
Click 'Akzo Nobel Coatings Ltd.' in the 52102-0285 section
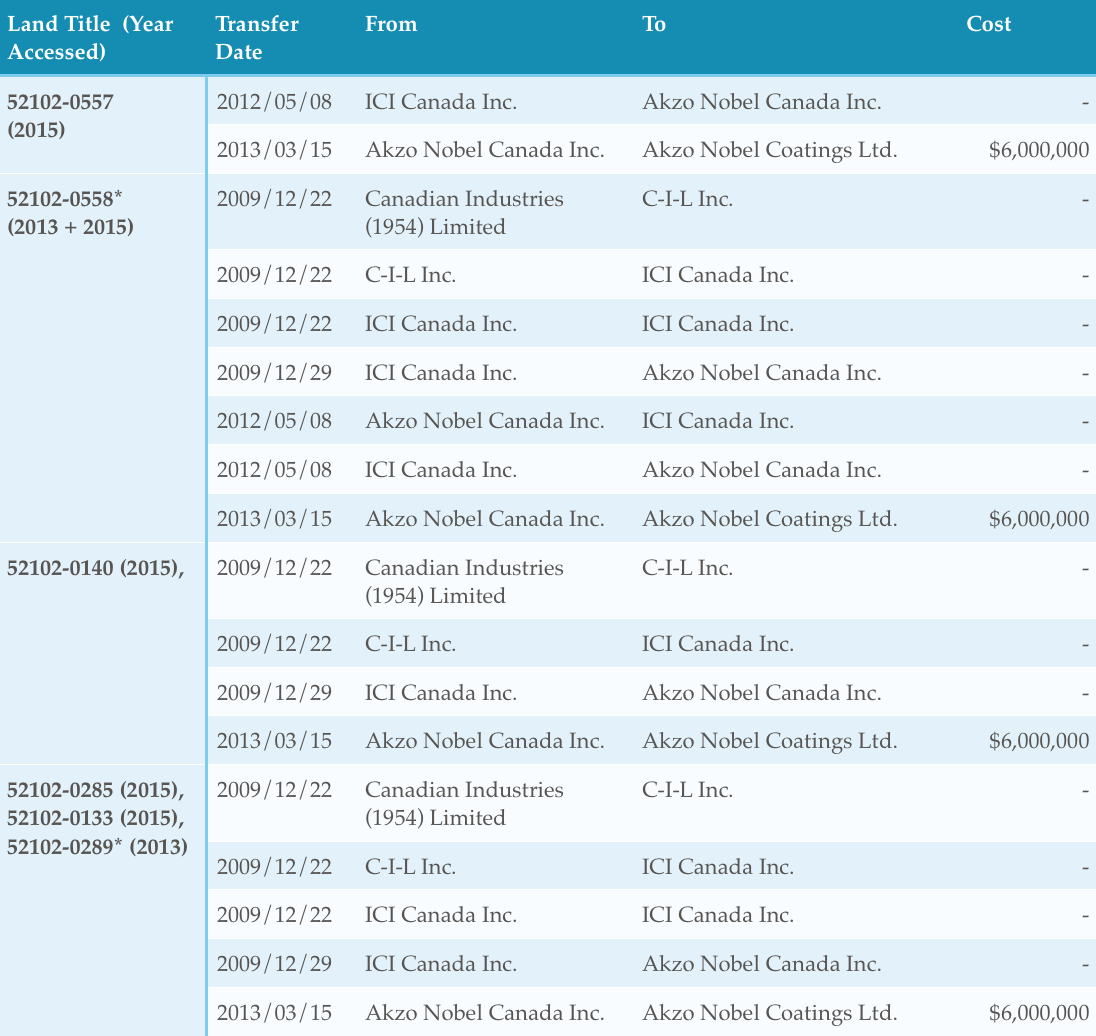pos(770,1014)
